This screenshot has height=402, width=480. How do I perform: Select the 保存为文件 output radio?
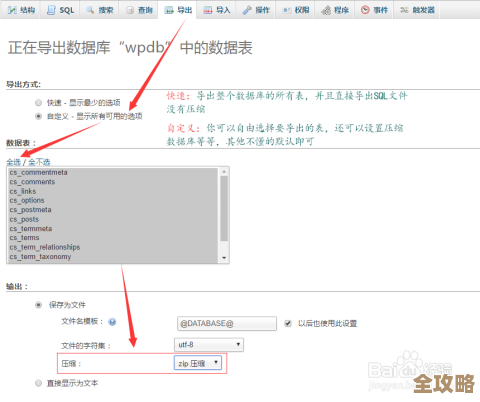(x=39, y=305)
